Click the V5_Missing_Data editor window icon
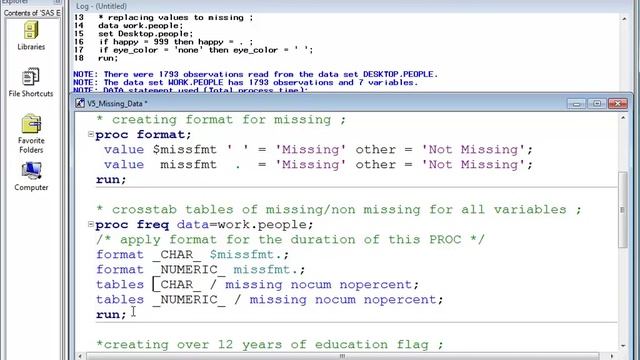640x360 pixels. coord(80,103)
